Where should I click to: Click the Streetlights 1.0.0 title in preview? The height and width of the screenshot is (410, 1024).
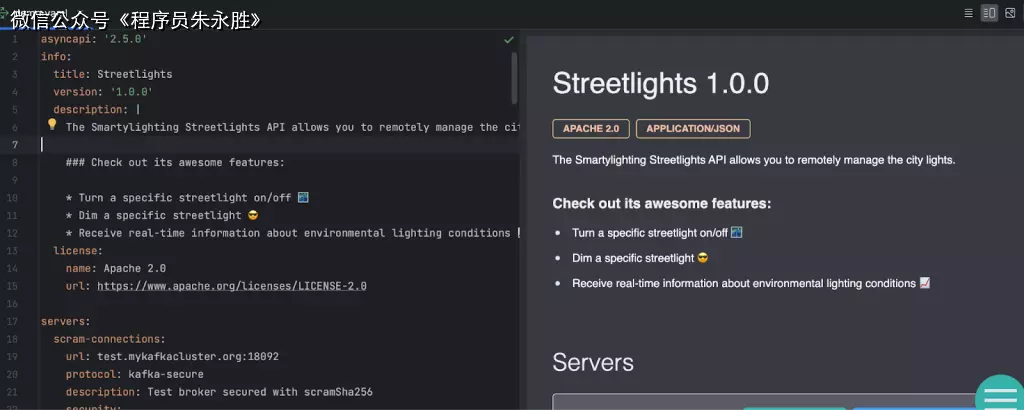[661, 84]
